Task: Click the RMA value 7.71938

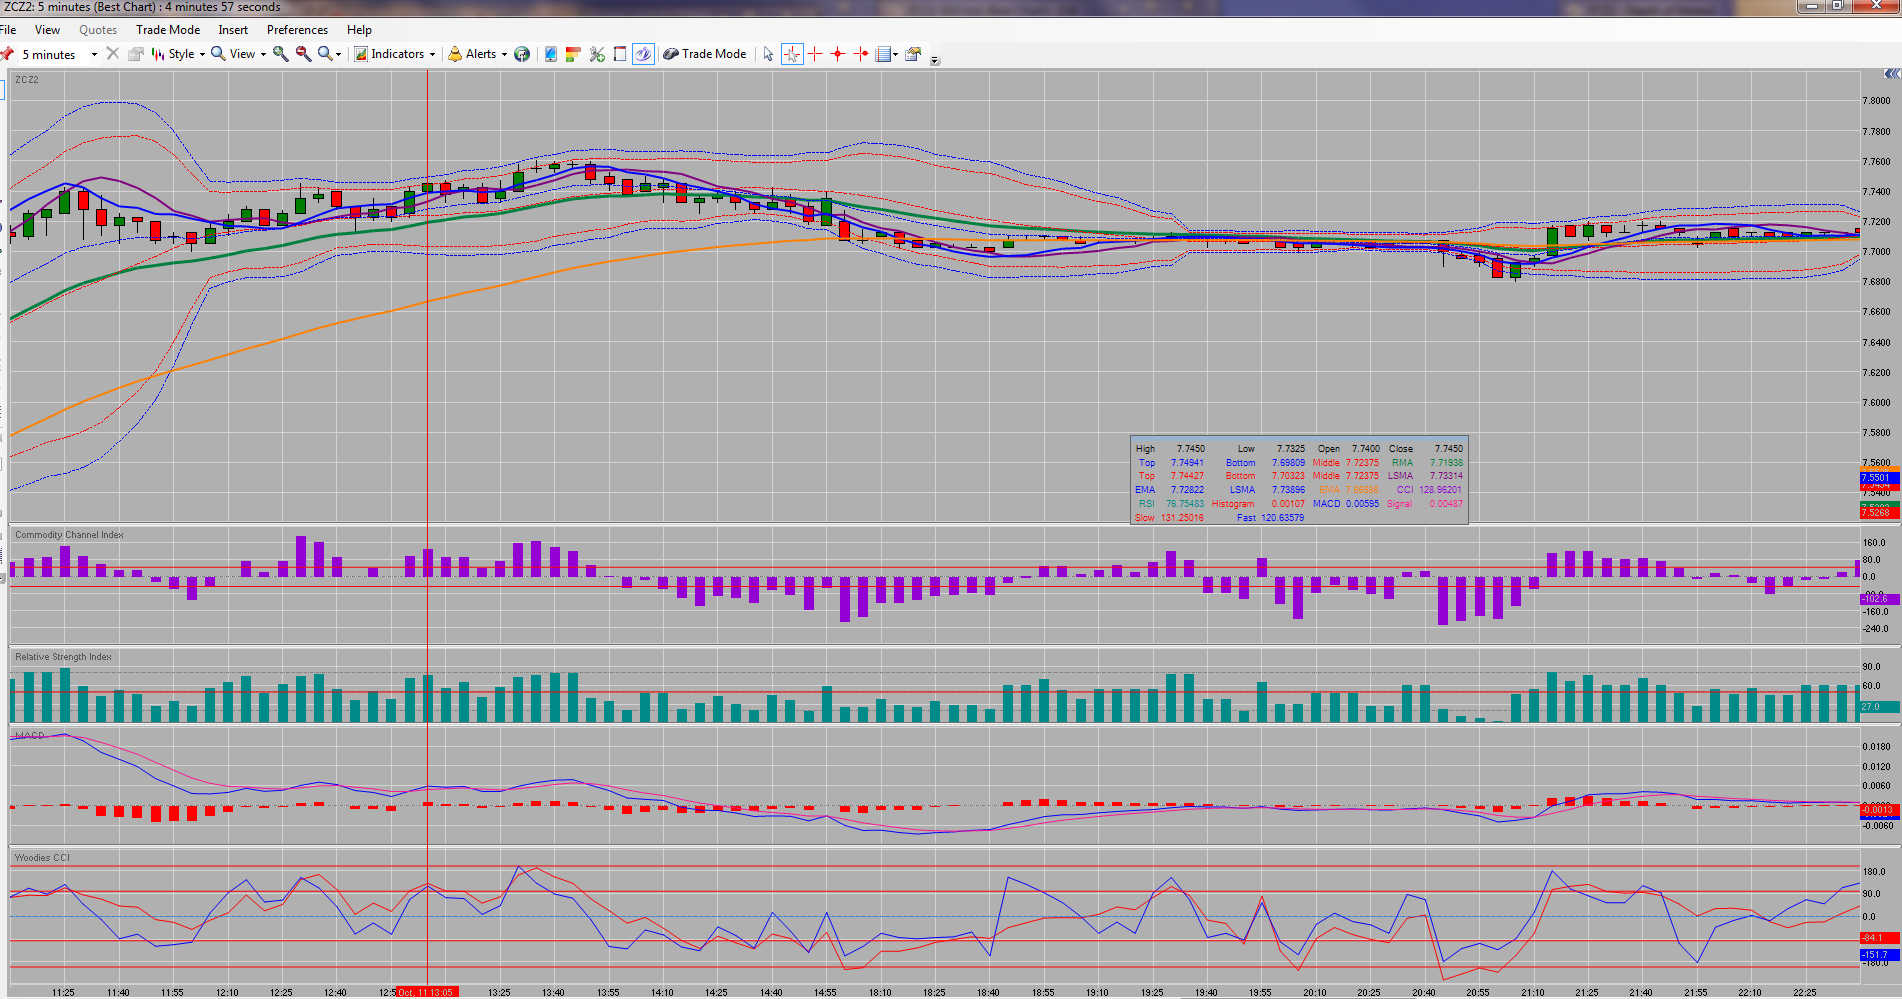Action: click(1446, 463)
